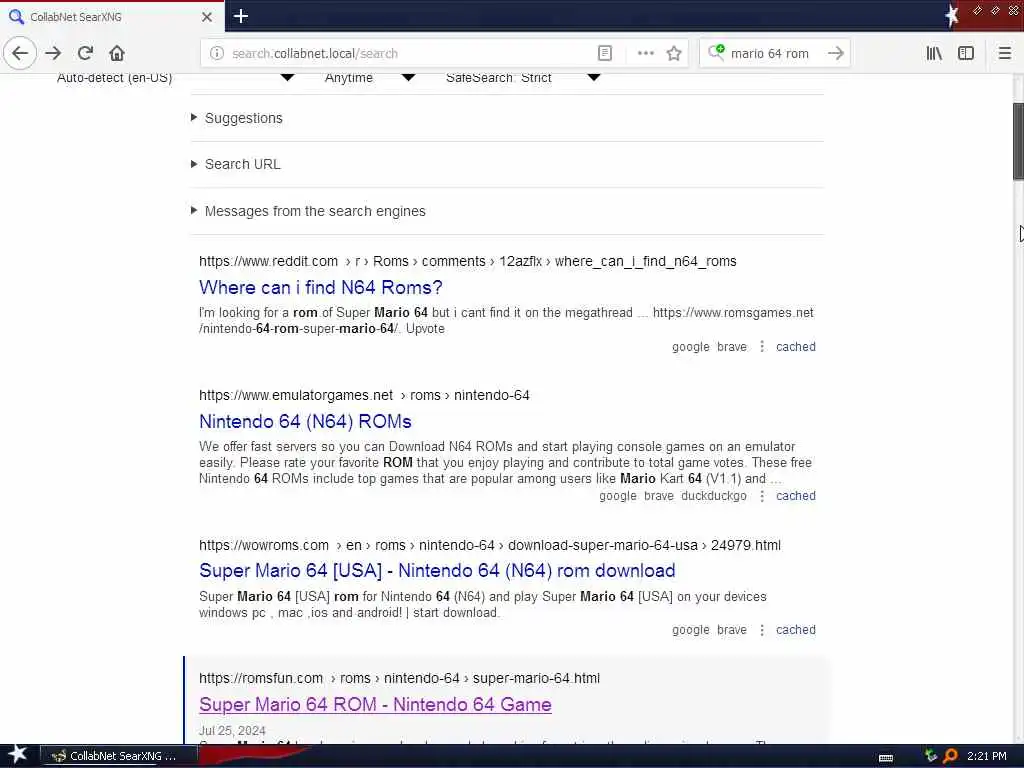The width and height of the screenshot is (1024, 768).
Task: Show site information icon in address bar
Action: click(217, 54)
